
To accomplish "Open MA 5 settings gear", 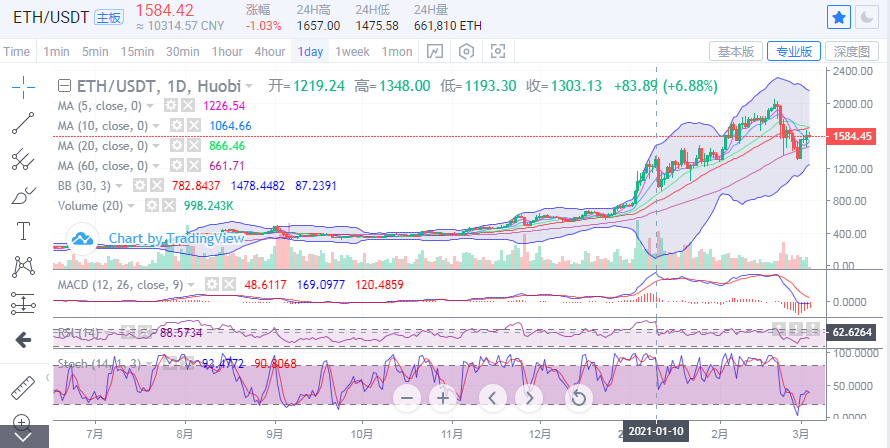I will click(171, 106).
